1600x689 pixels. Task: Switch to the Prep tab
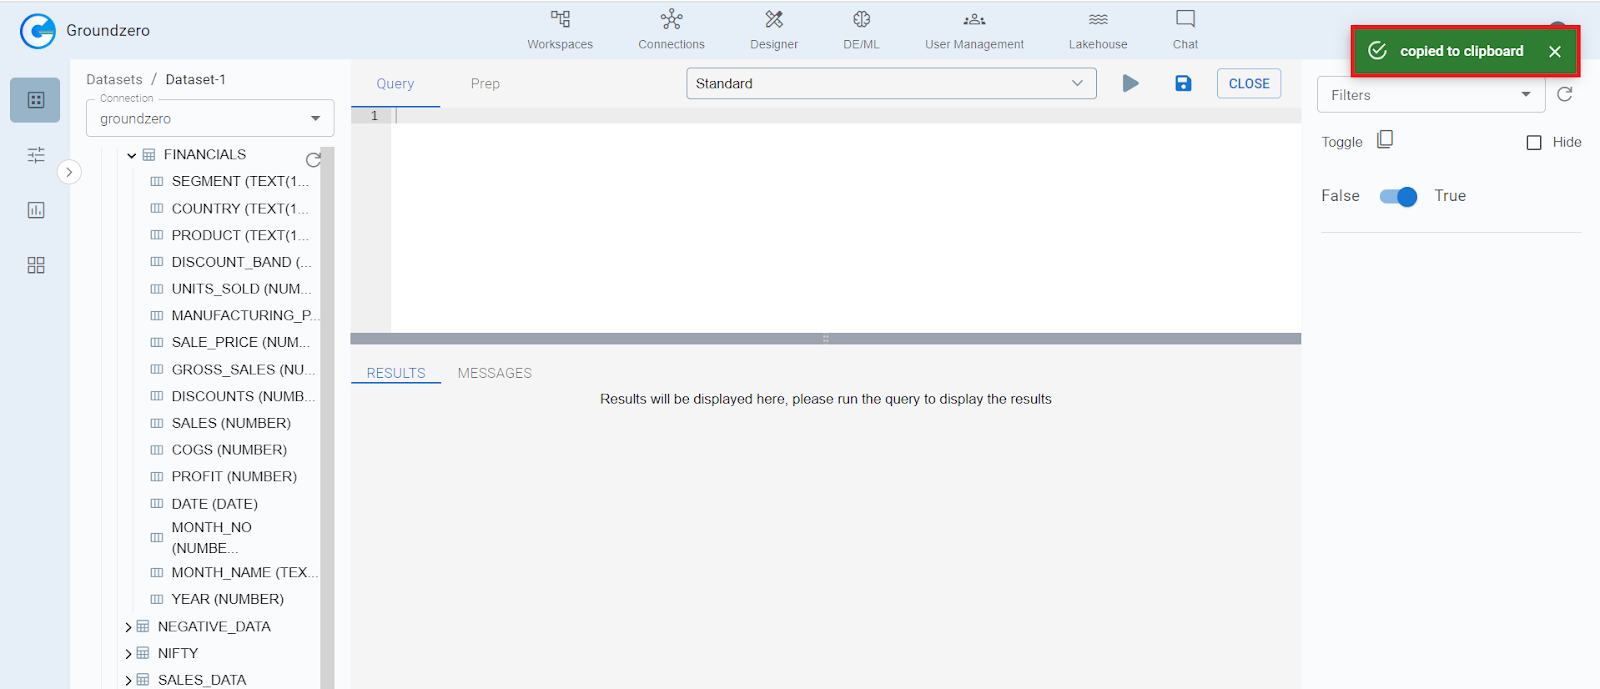[x=485, y=84]
